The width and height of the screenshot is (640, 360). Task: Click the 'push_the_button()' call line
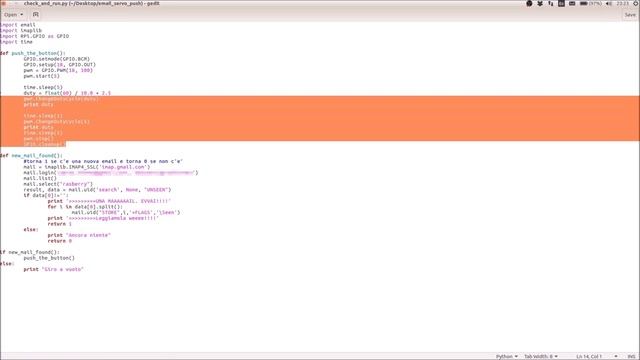pos(49,258)
